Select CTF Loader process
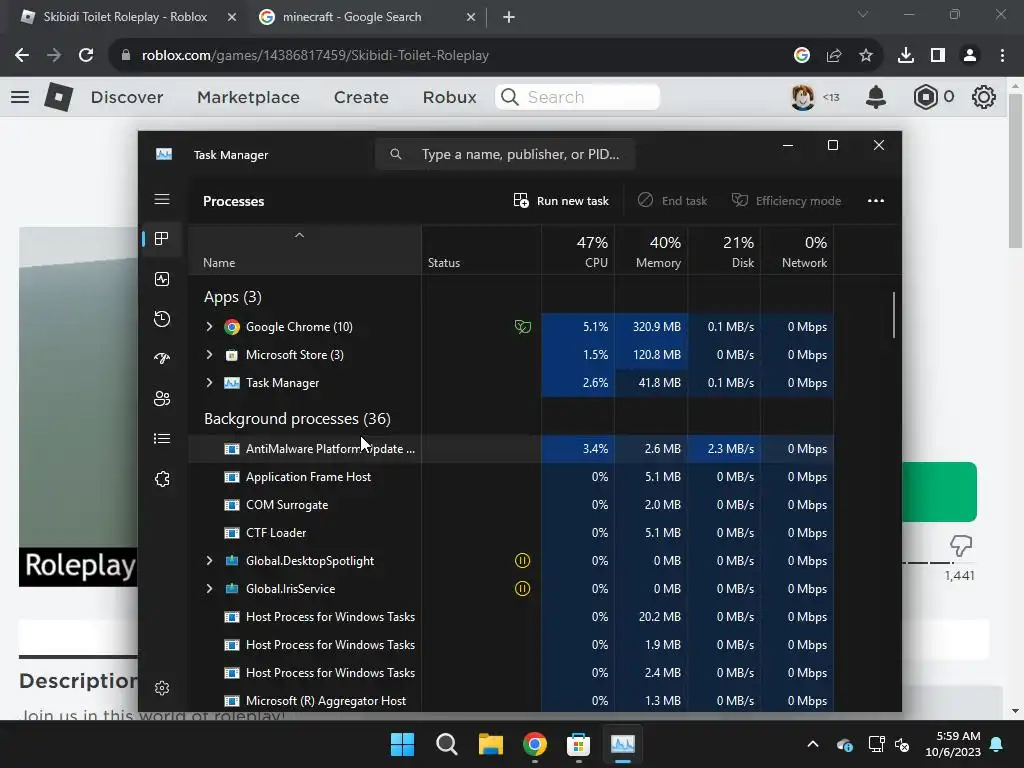The height and width of the screenshot is (768, 1024). 511,533
